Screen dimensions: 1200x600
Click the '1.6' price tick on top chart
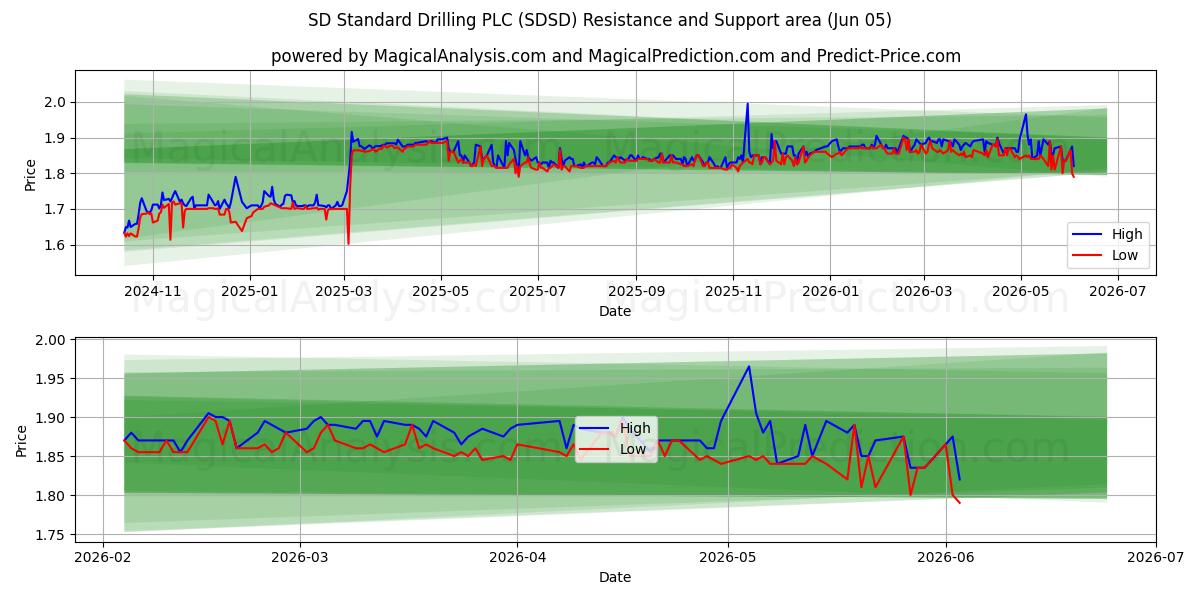56,246
